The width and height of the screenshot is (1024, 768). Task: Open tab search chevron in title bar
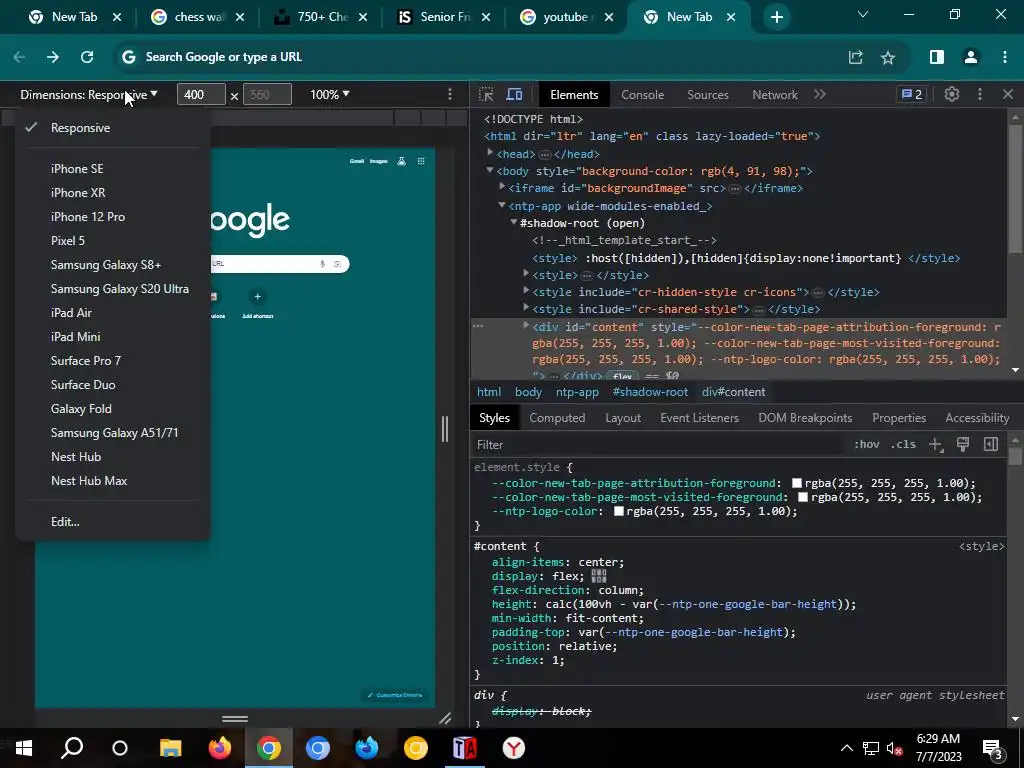tap(863, 14)
